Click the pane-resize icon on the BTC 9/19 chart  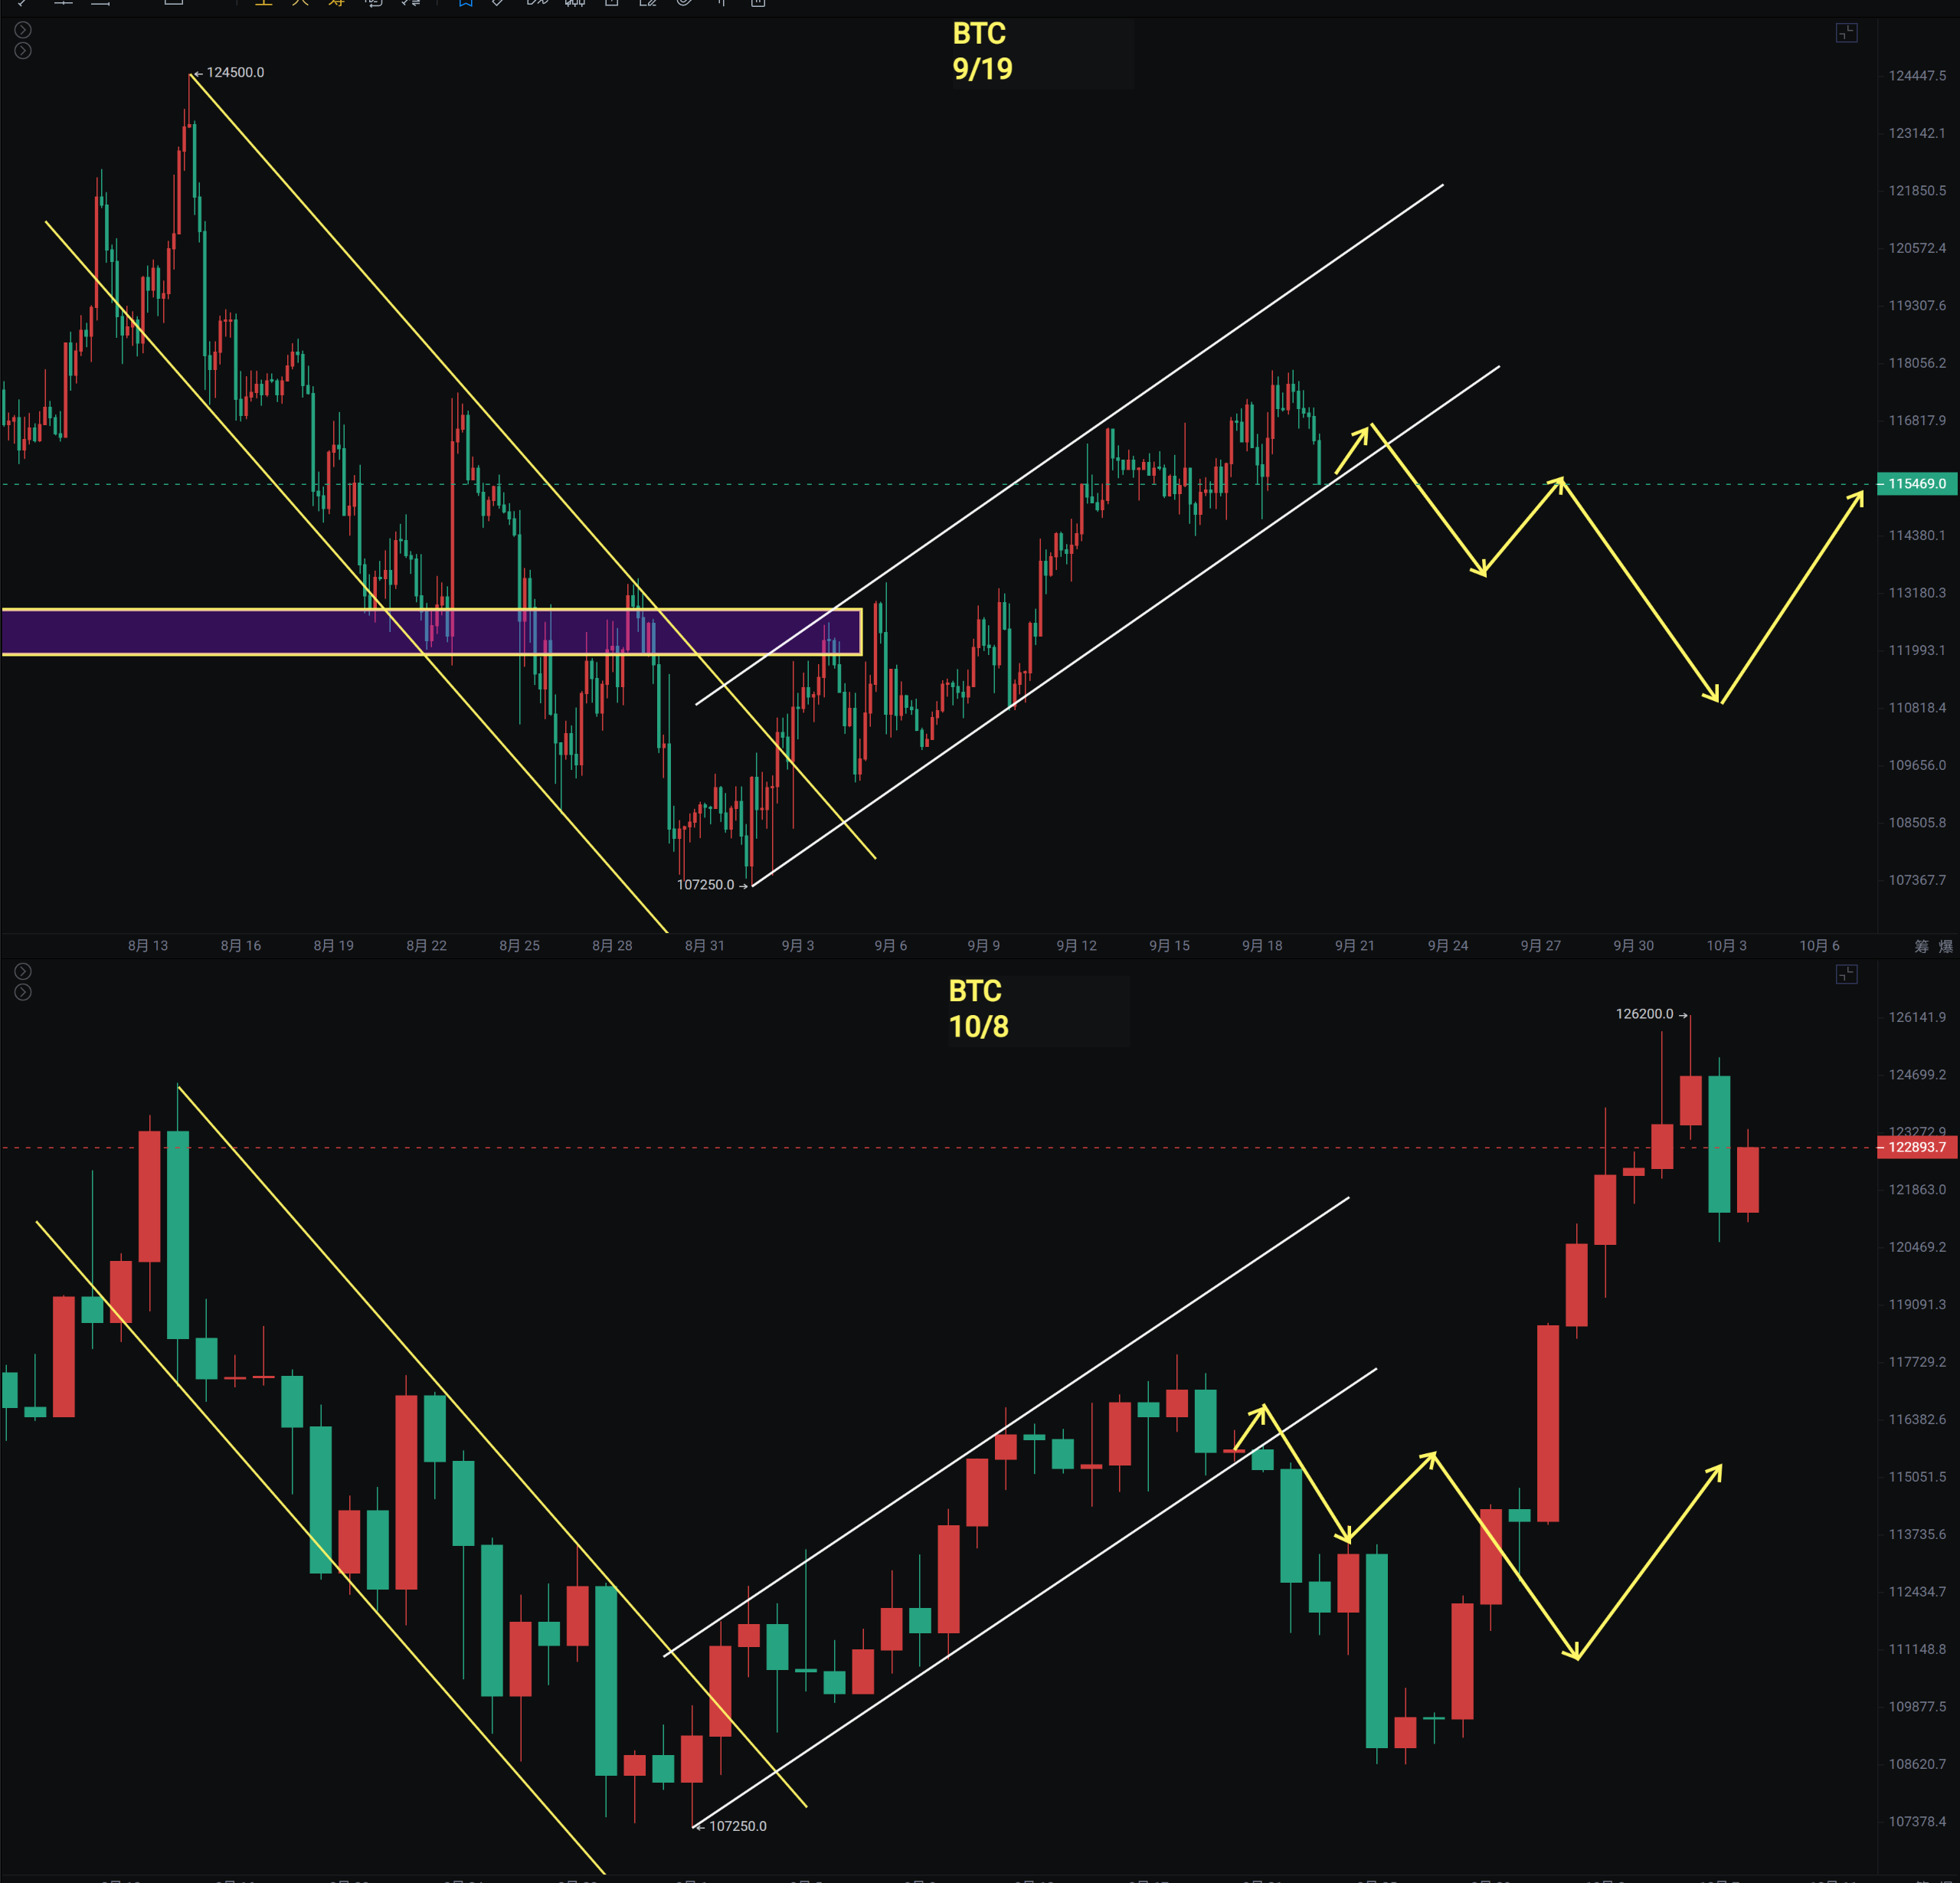click(1846, 33)
